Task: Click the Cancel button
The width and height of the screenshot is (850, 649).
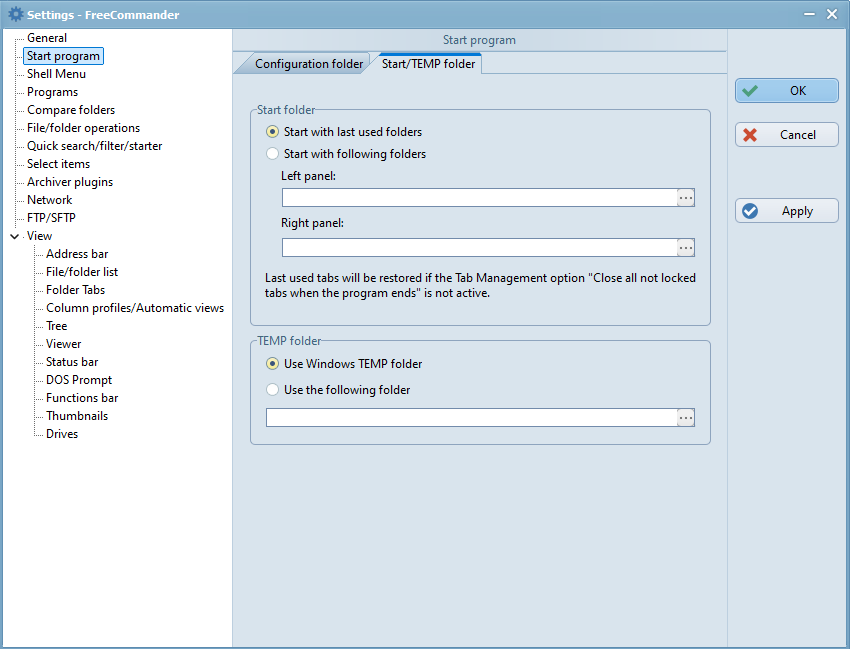Action: pyautogui.click(x=787, y=135)
